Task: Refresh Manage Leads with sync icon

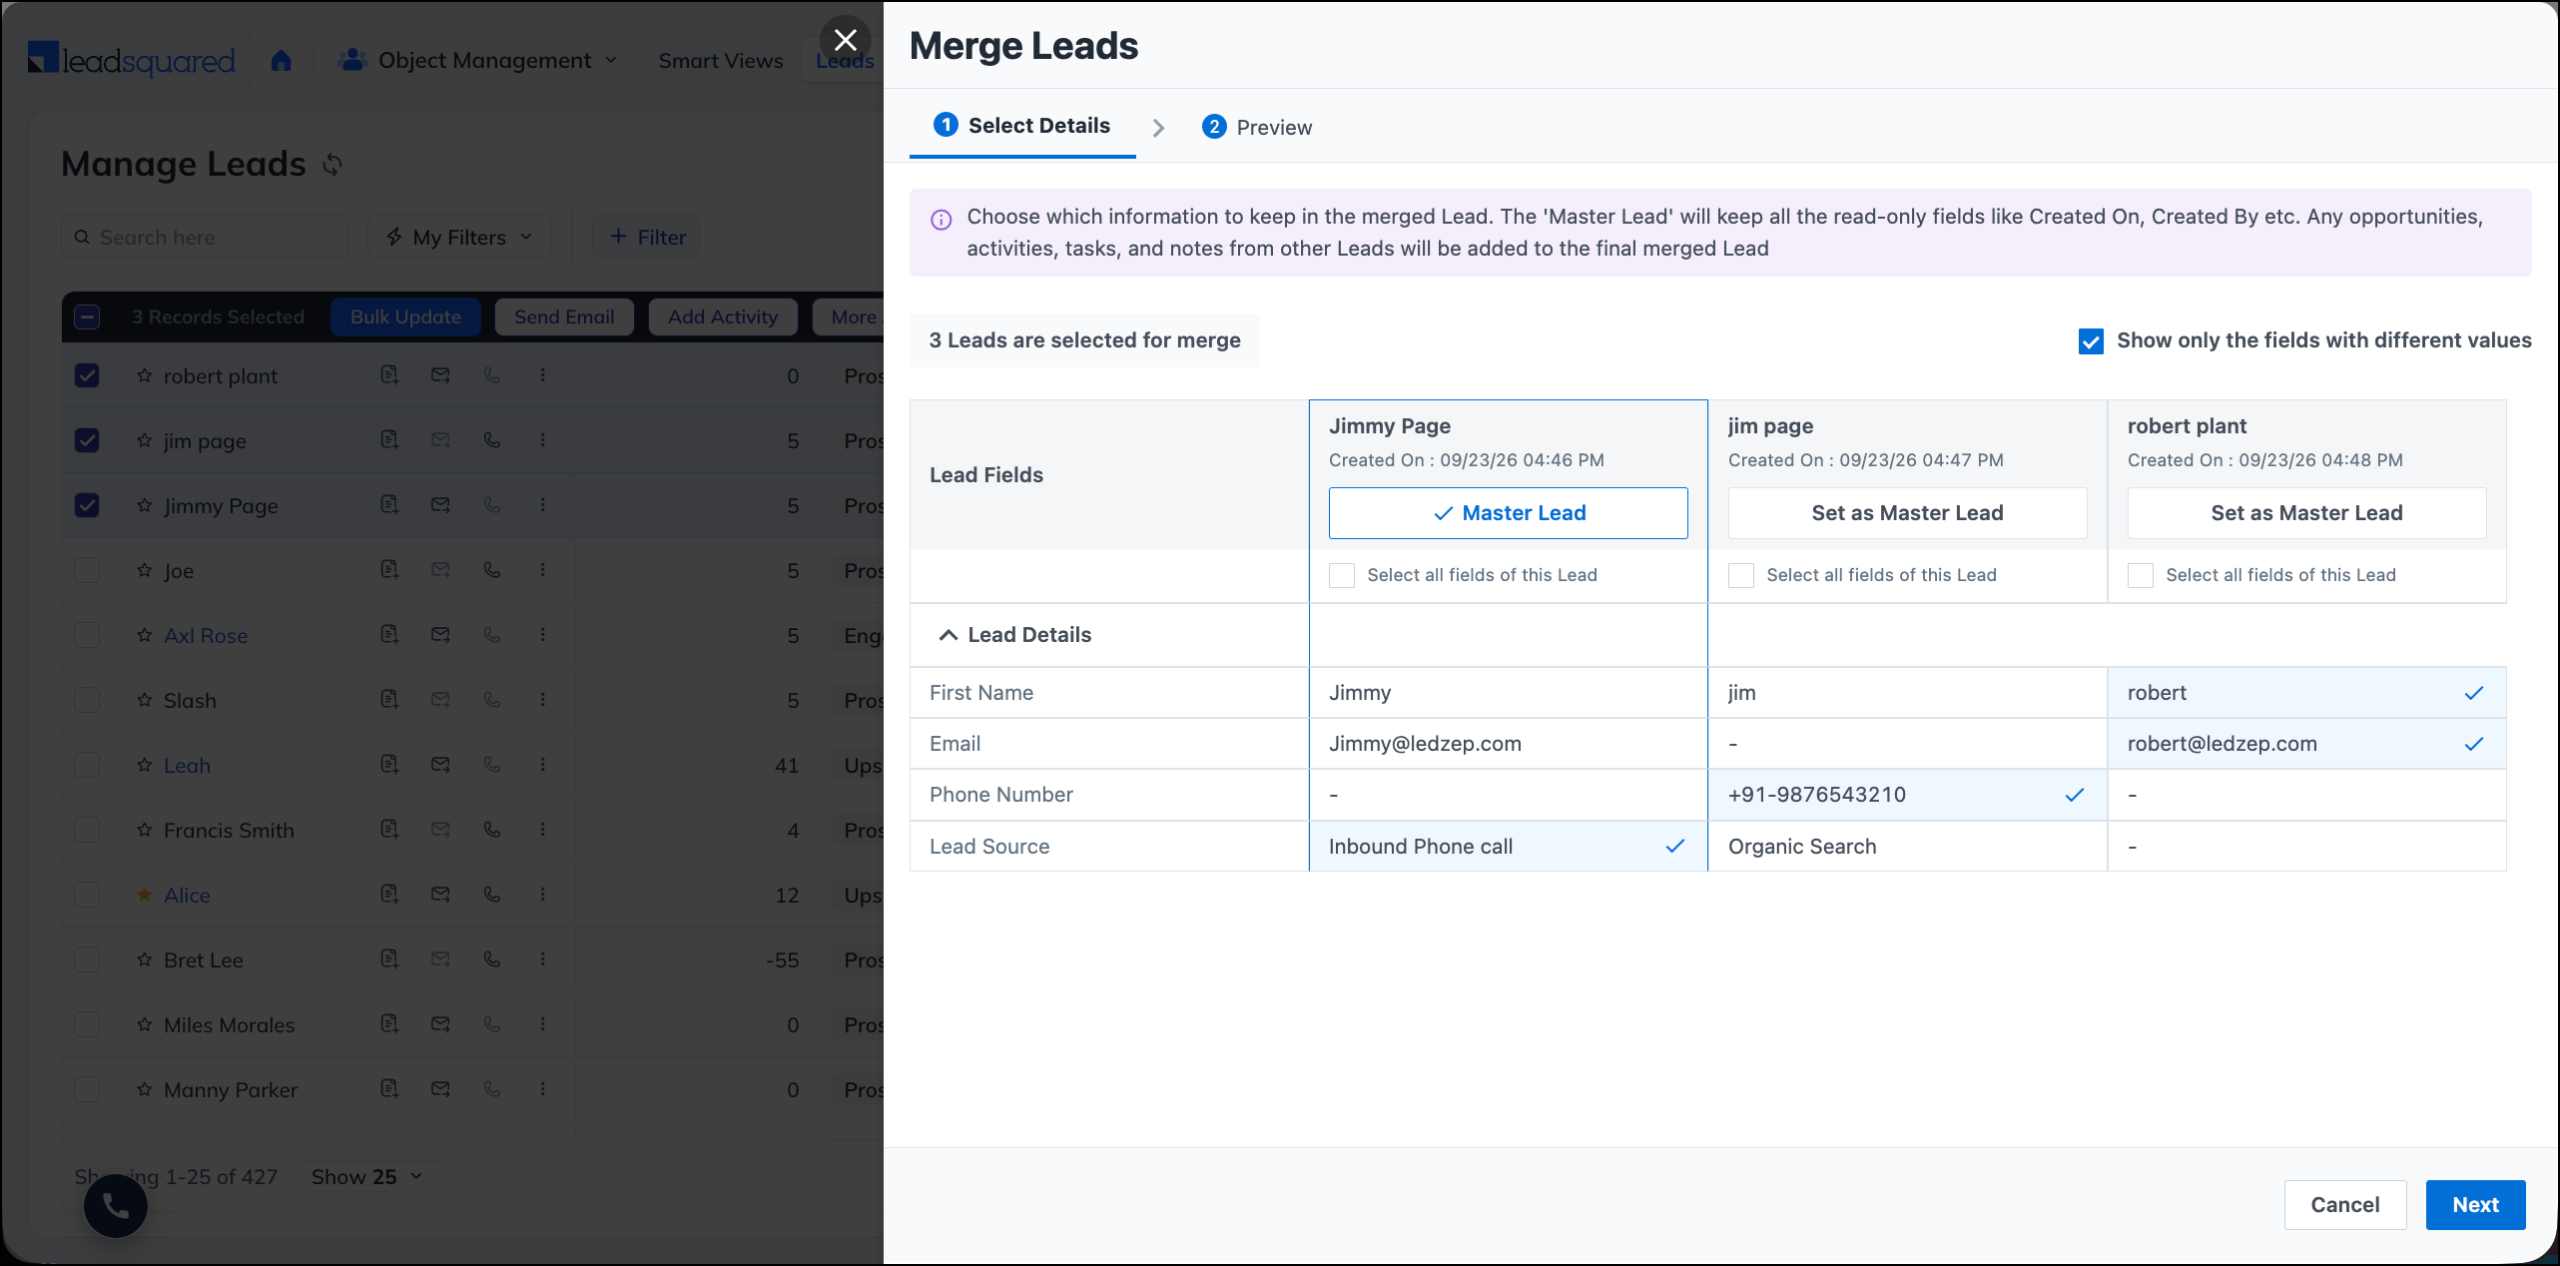Action: tap(333, 164)
